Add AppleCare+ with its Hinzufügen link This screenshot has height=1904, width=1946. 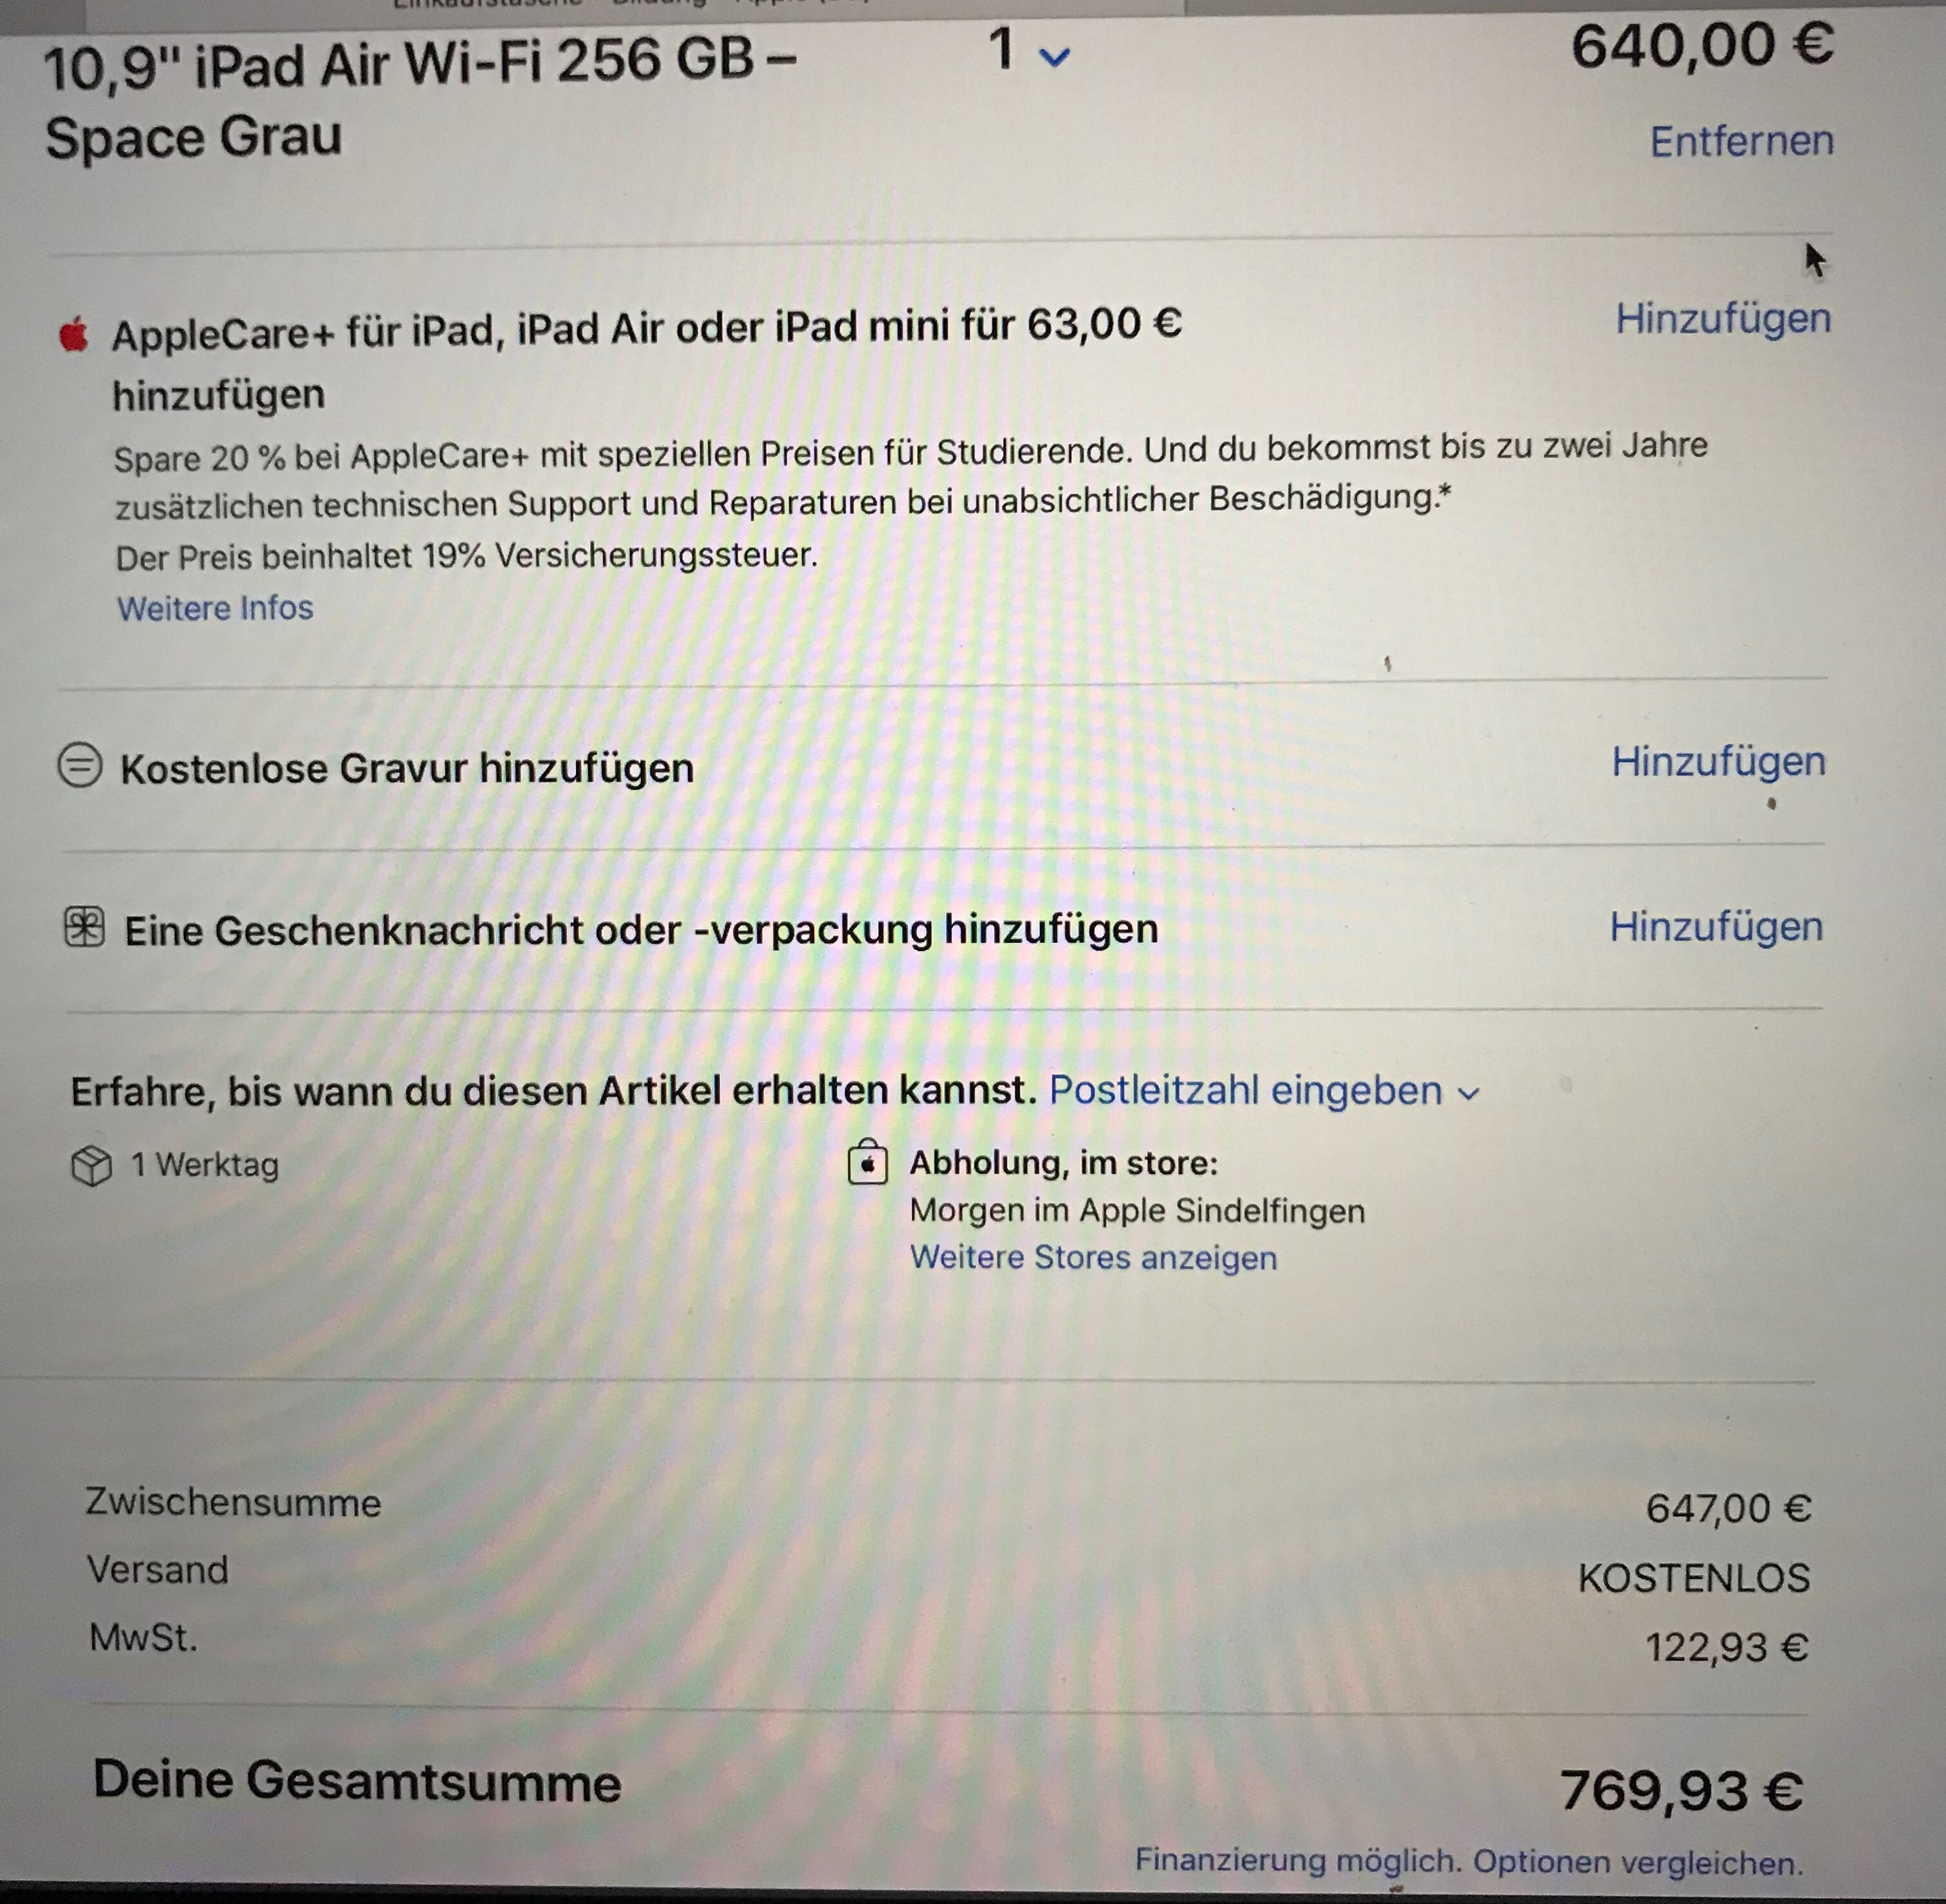click(1723, 318)
